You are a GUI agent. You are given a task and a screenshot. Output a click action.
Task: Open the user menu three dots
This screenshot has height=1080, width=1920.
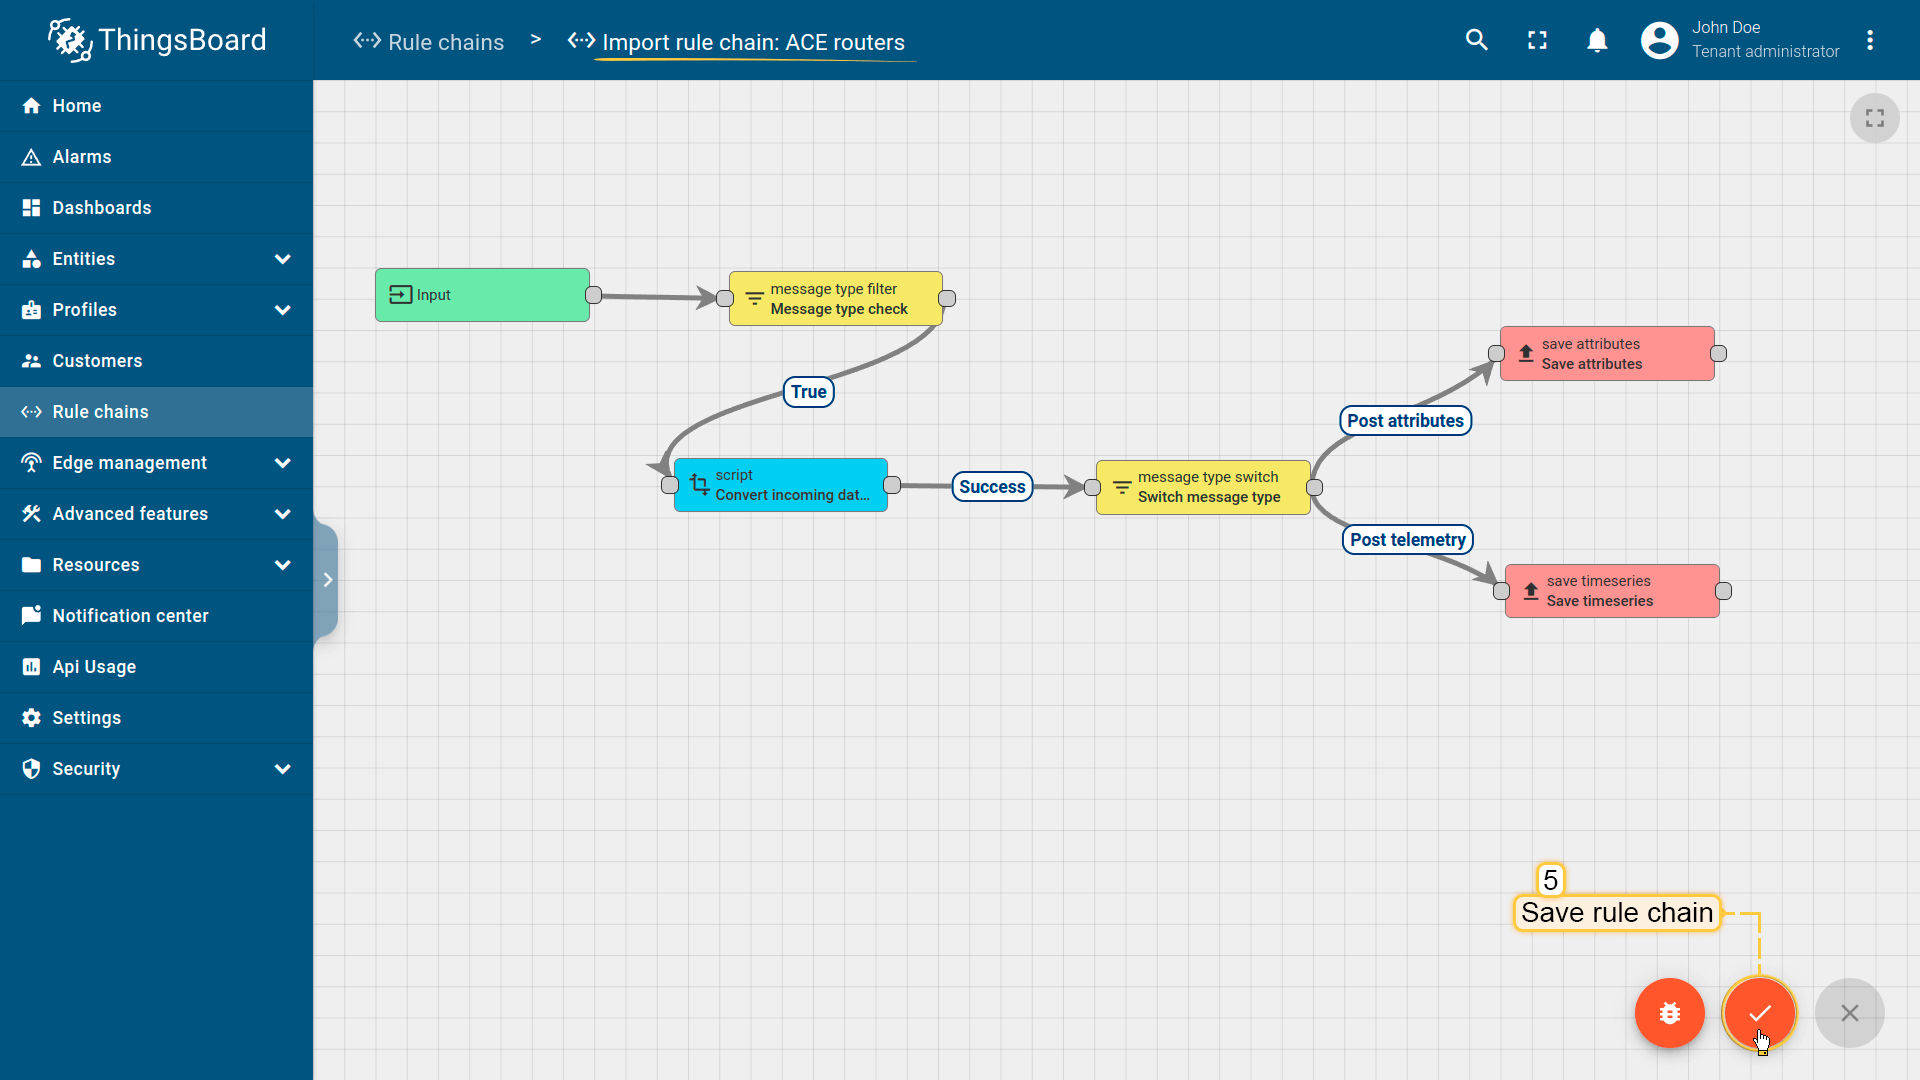click(1870, 40)
